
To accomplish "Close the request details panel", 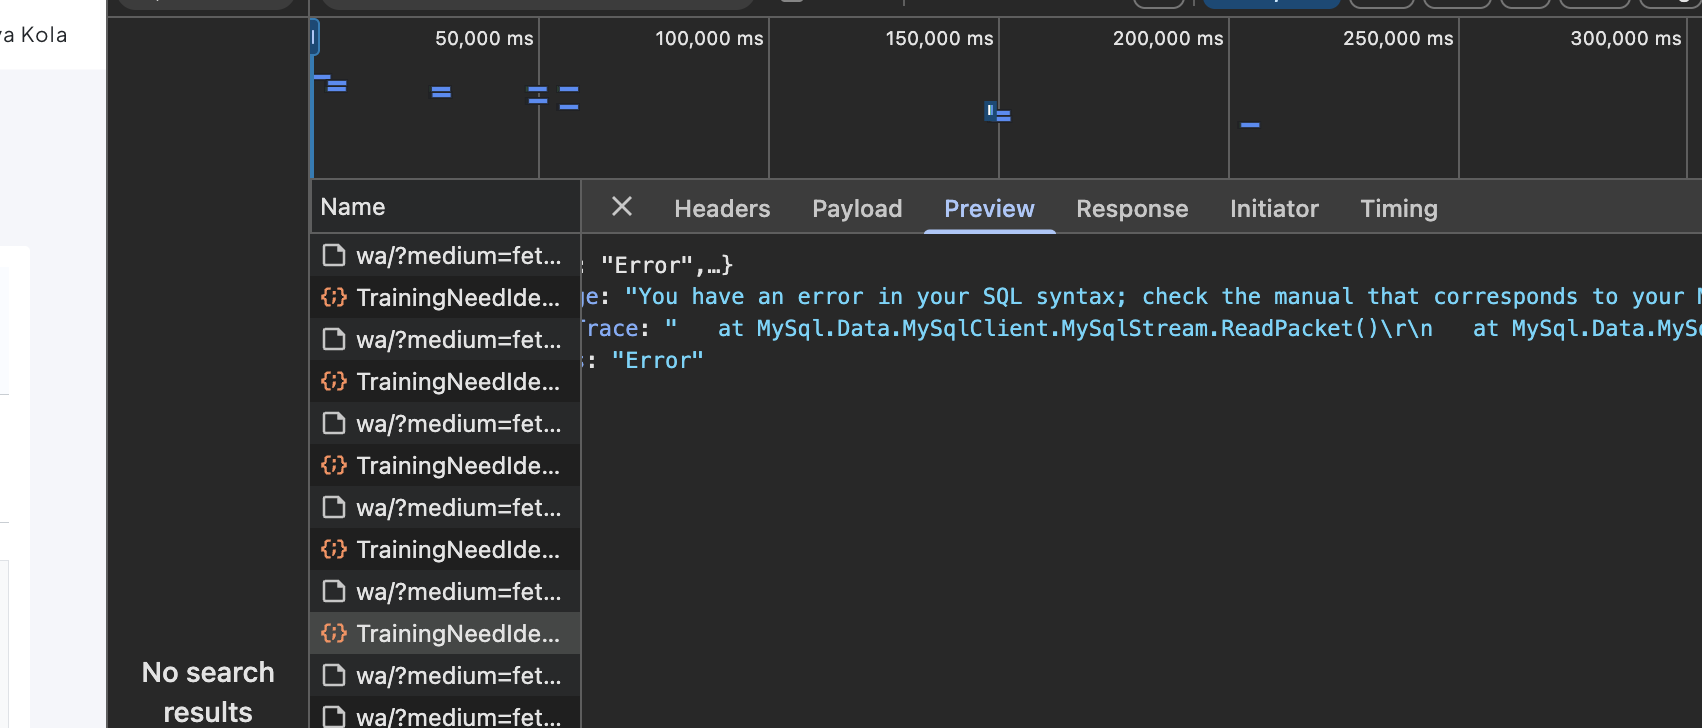I will tap(621, 207).
